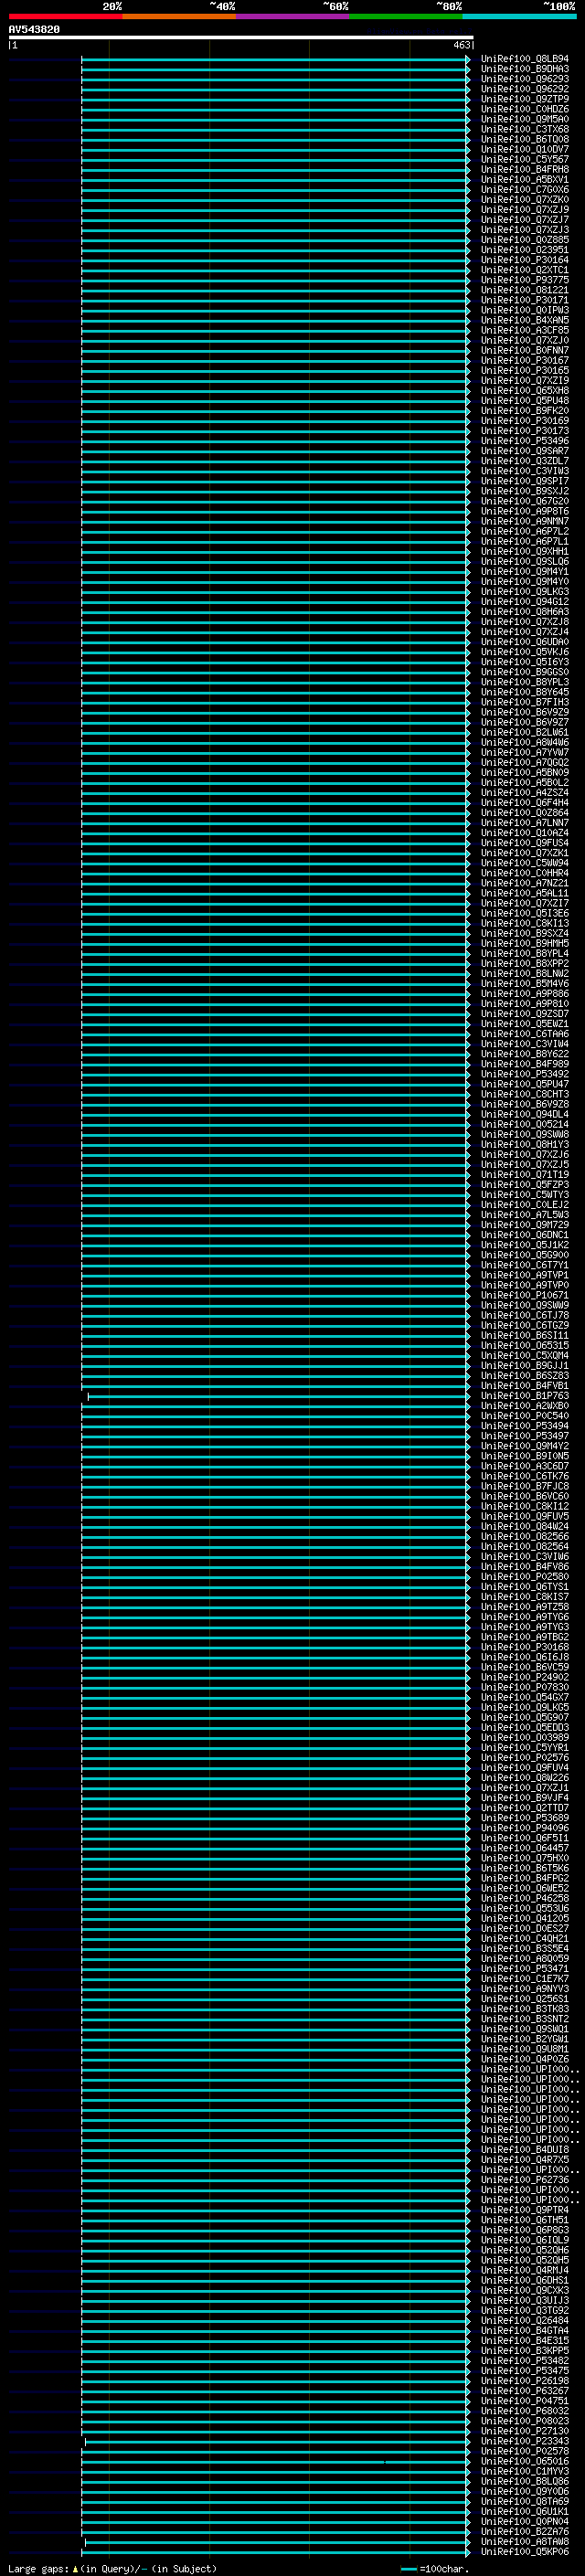Viewport: 585px width, 2576px height.
Task: Select hit label UniRef100_P24902
Action: click(x=524, y=1677)
